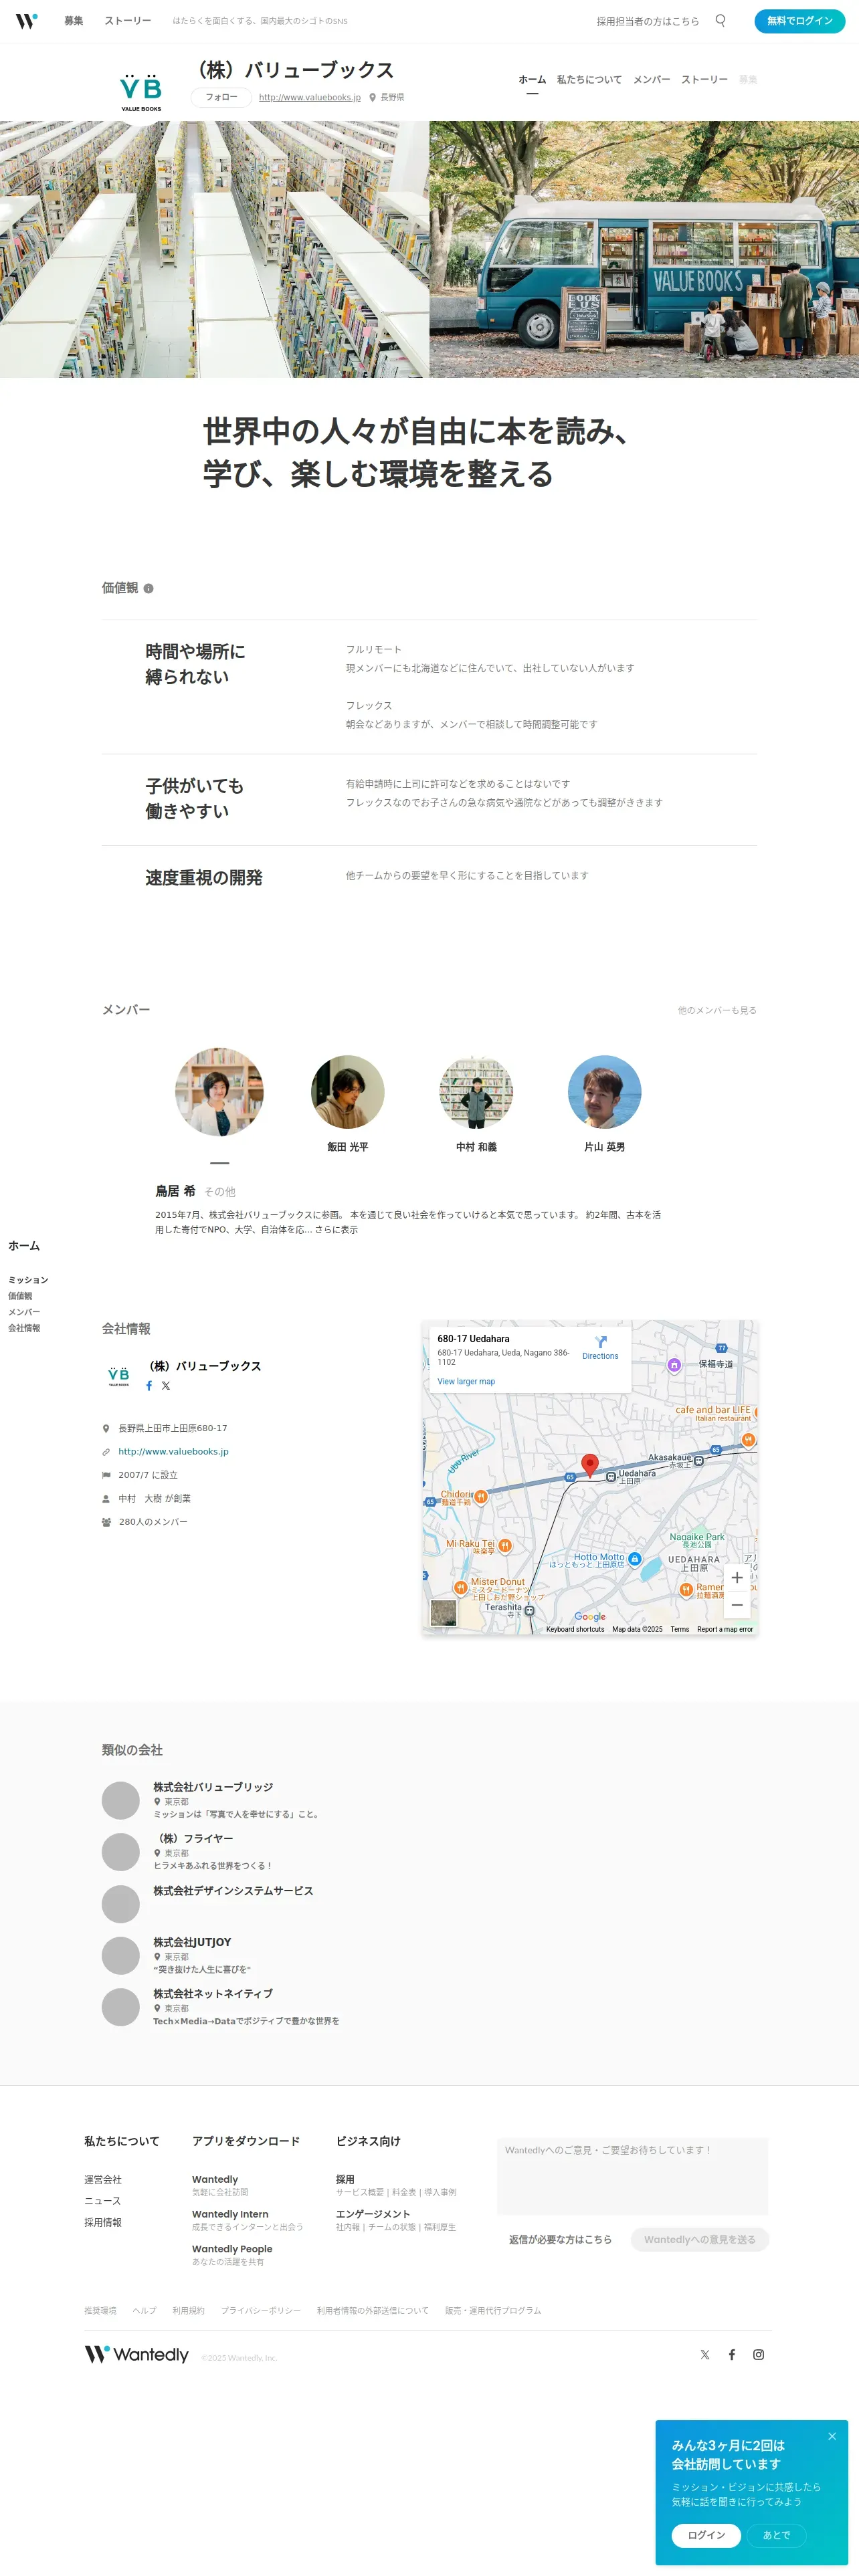The width and height of the screenshot is (859, 2576).
Task: Click the red map location pin
Action: tap(590, 1465)
